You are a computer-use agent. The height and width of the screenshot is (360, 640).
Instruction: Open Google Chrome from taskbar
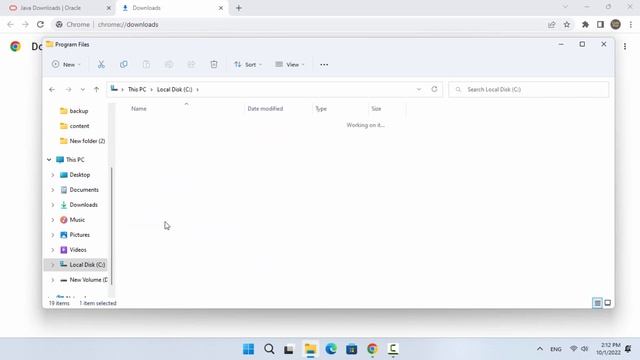pyautogui.click(x=372, y=349)
